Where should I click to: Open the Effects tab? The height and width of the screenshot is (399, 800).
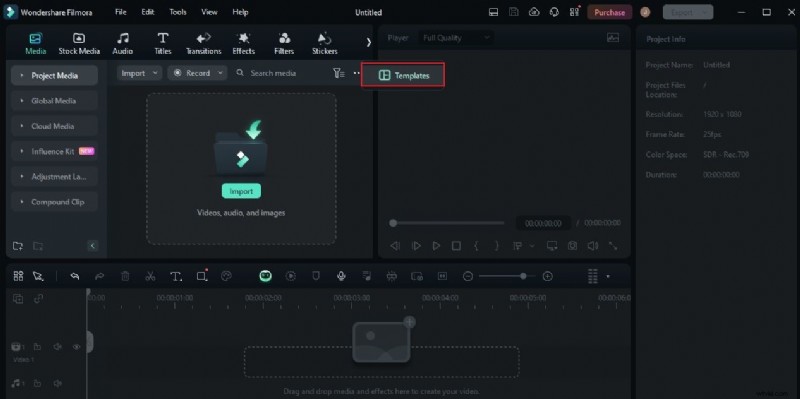pos(243,43)
